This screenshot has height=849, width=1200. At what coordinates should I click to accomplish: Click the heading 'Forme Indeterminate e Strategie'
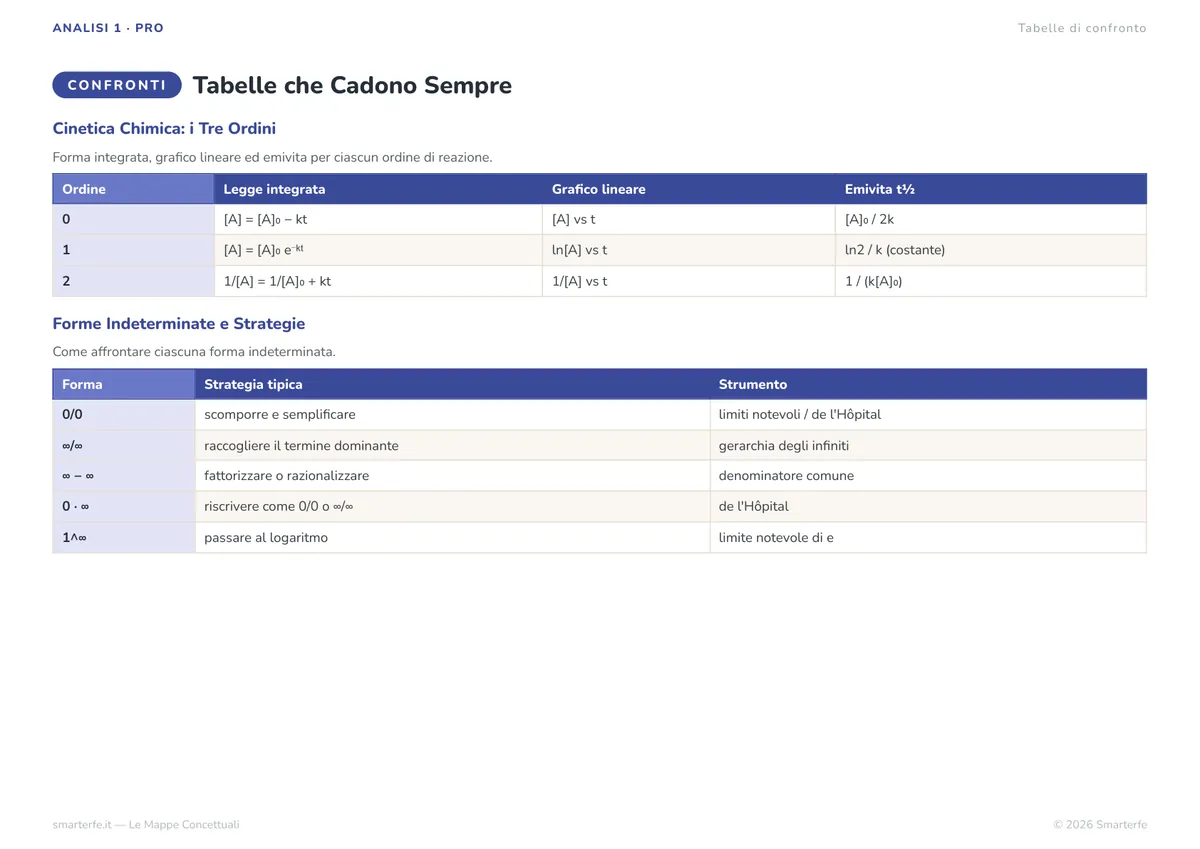point(179,324)
